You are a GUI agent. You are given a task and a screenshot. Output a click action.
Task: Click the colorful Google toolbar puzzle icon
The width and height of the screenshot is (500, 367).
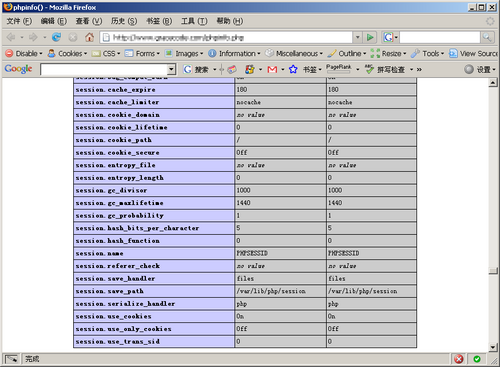250,69
